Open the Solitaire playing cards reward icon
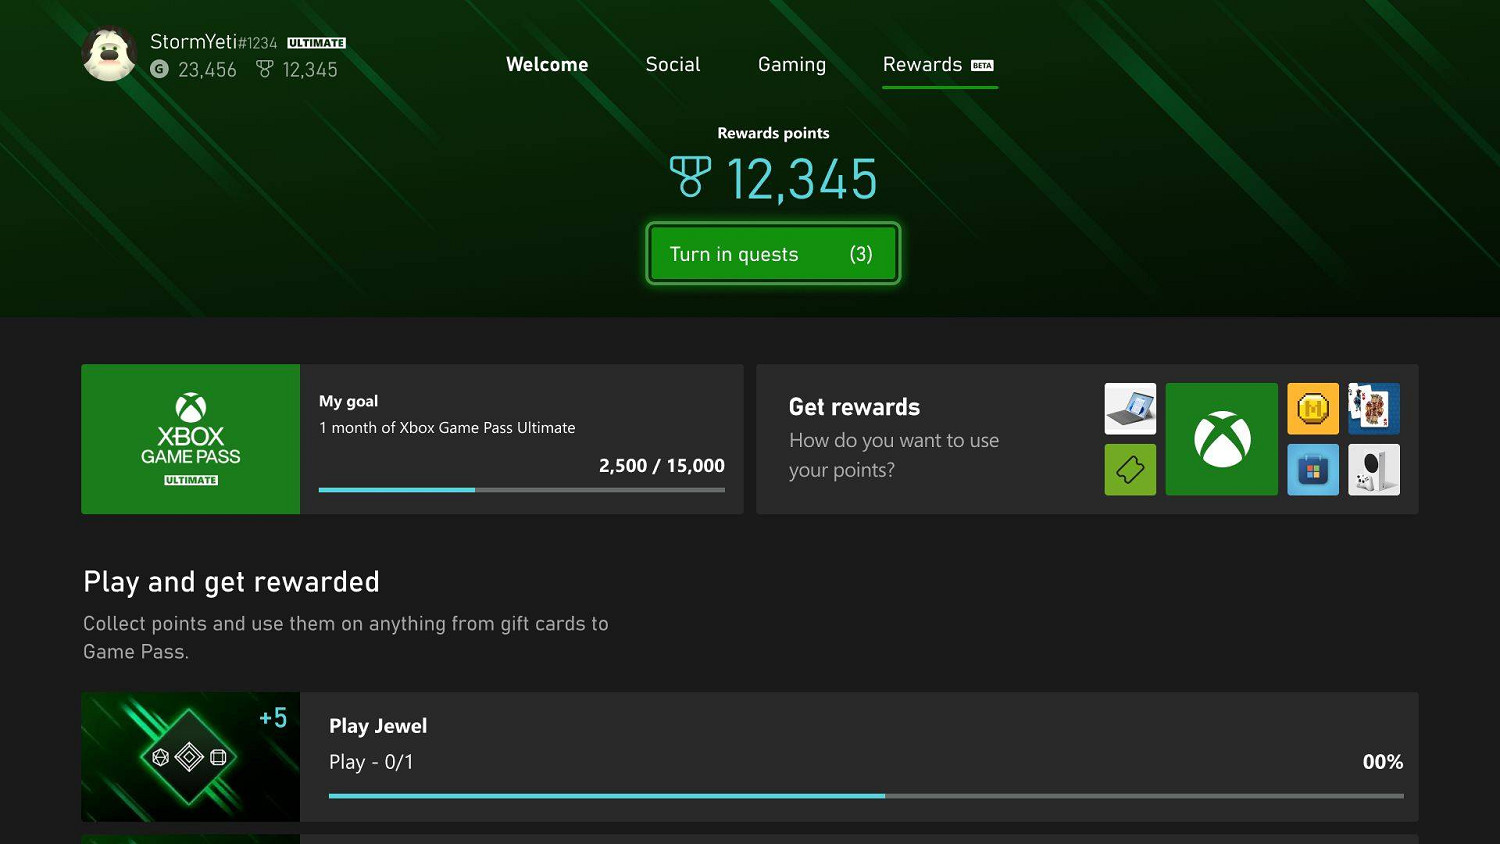The height and width of the screenshot is (844, 1500). click(x=1373, y=408)
